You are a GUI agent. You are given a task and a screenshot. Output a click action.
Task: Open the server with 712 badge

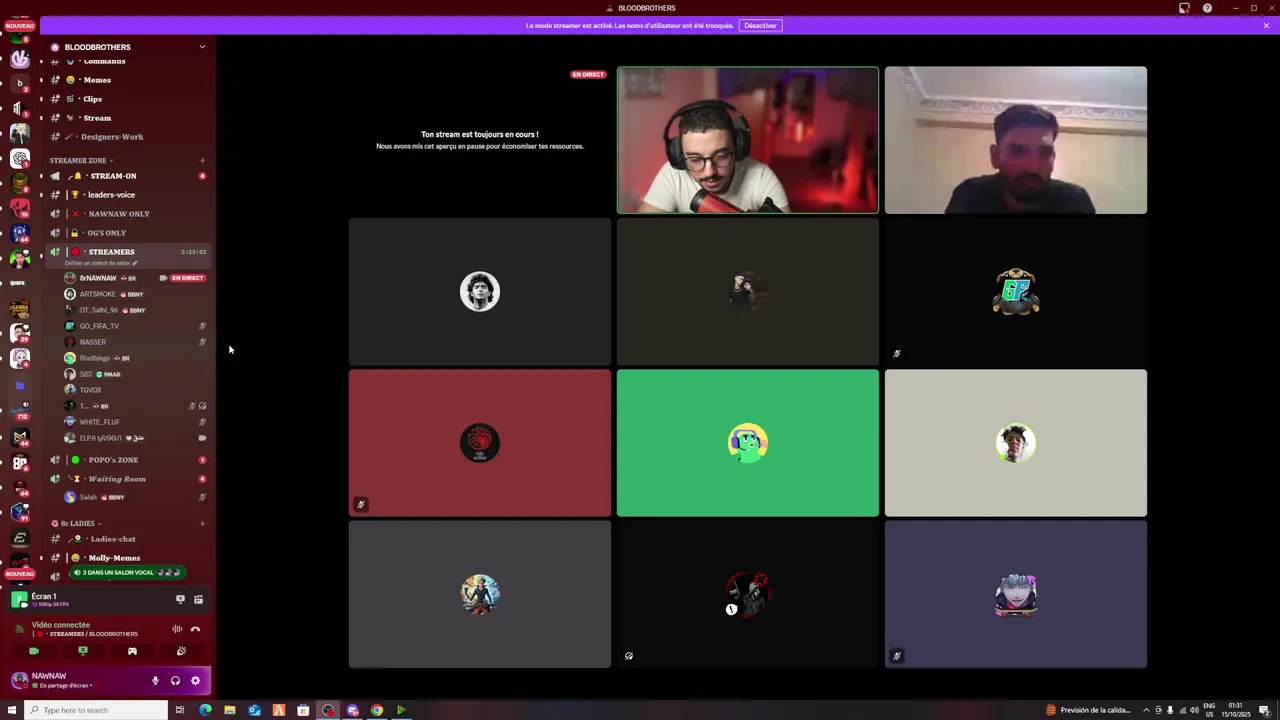(x=20, y=409)
